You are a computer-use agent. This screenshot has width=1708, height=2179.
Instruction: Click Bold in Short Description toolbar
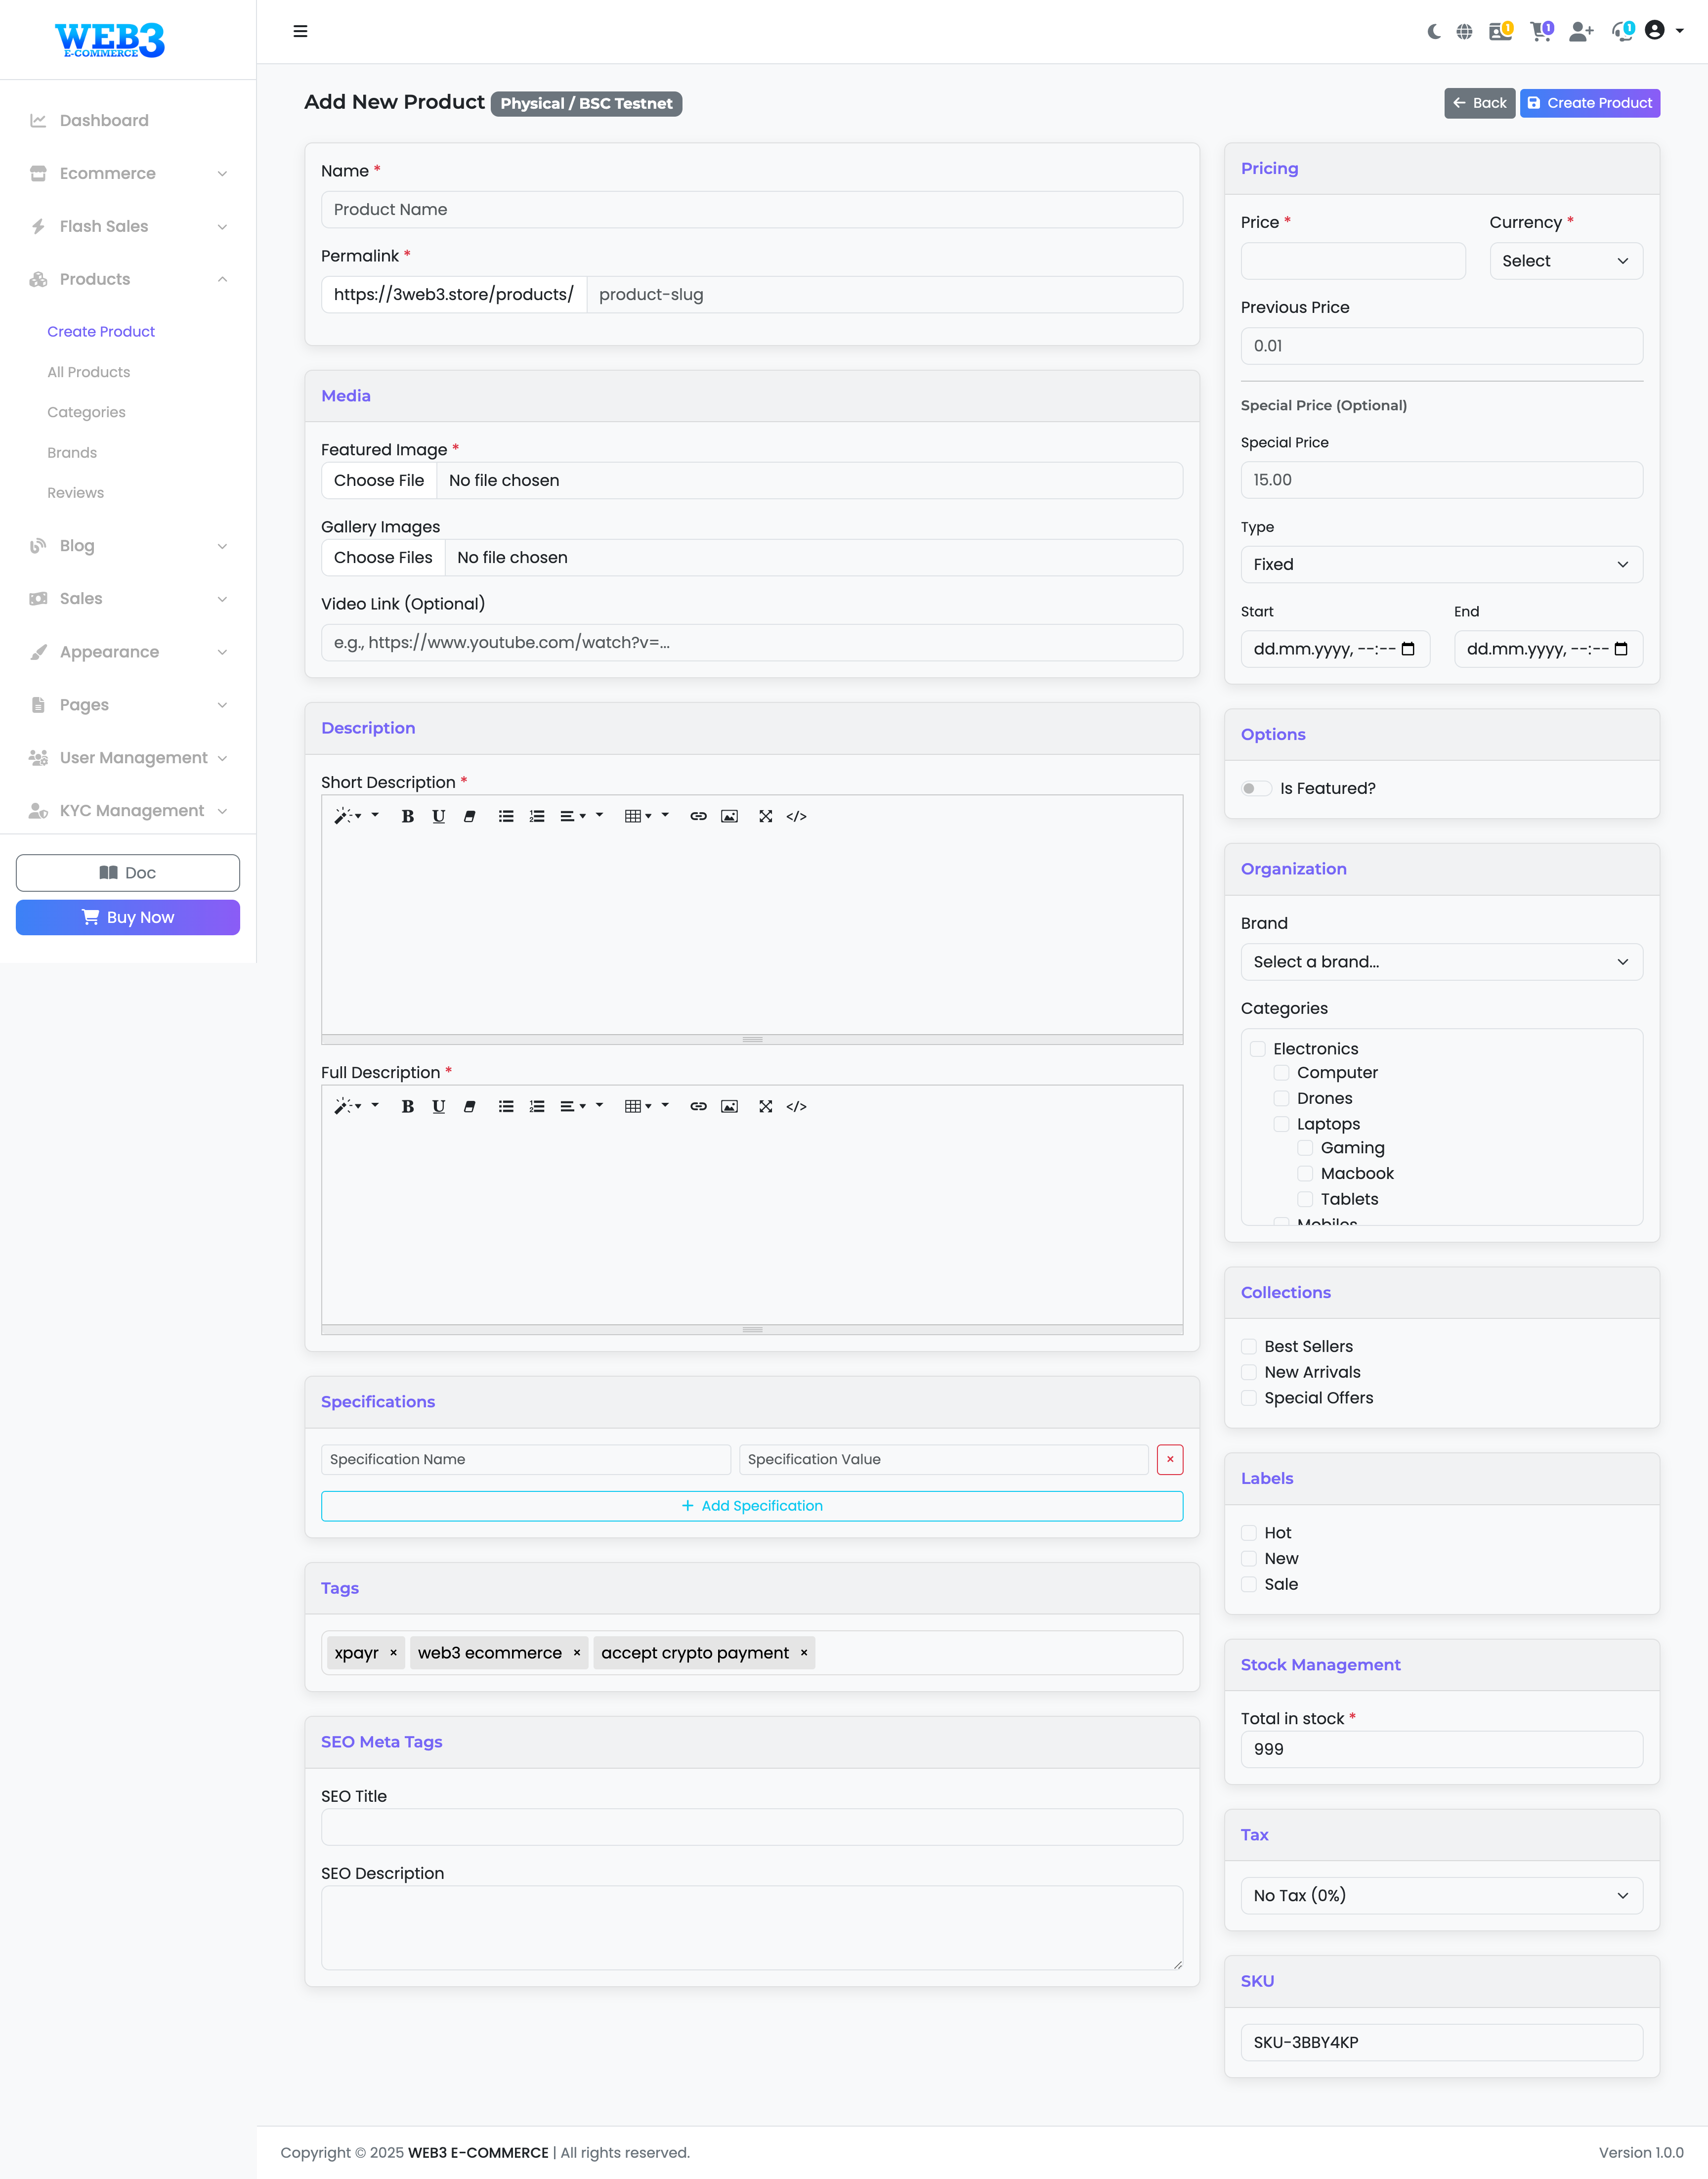coord(407,817)
